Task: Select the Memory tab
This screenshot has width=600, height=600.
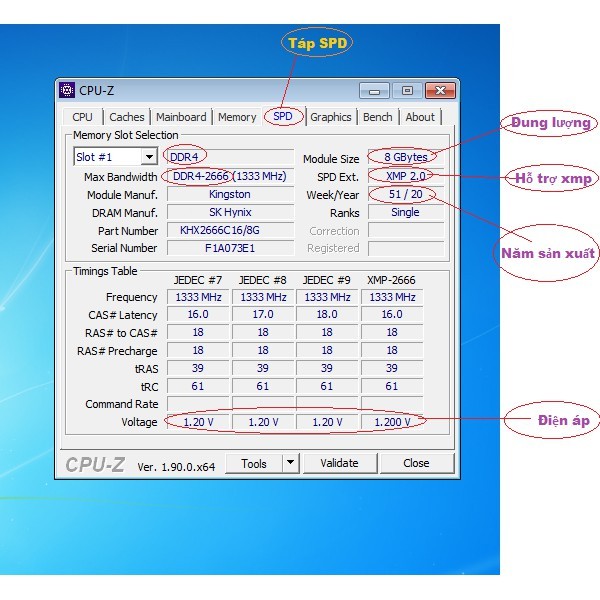Action: pyautogui.click(x=237, y=117)
